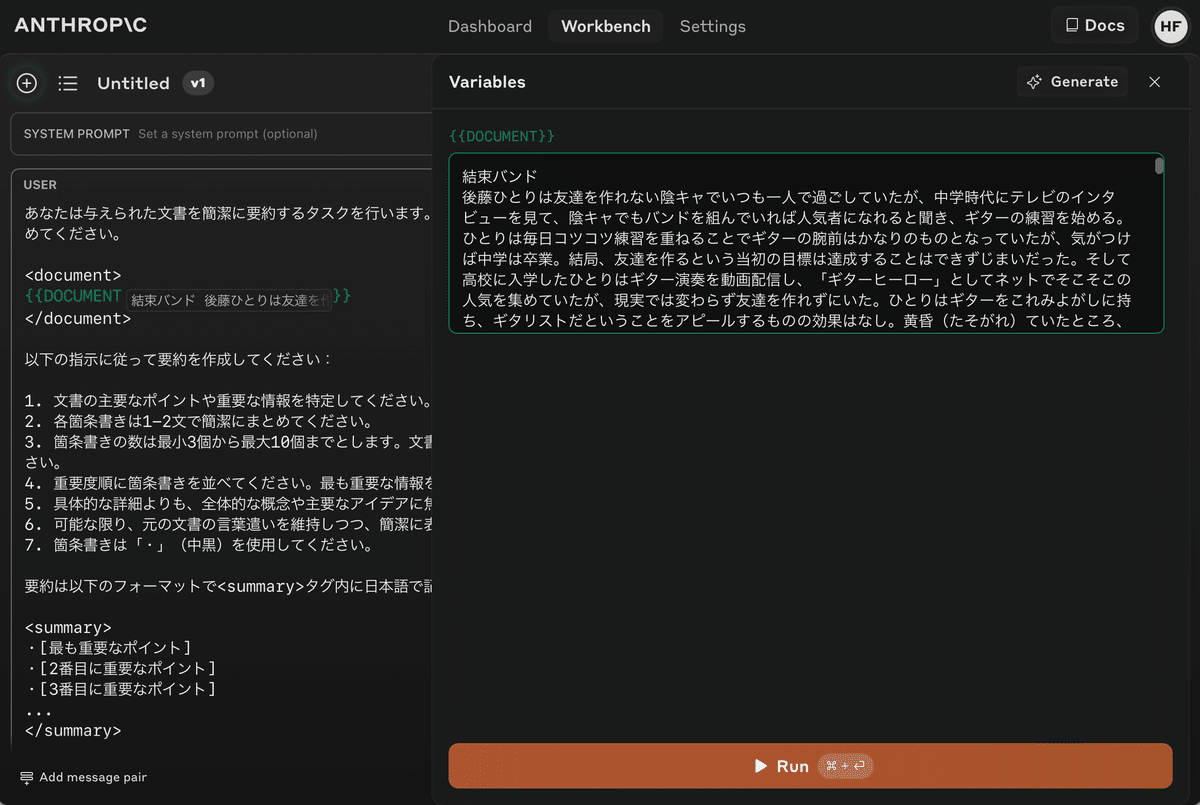Open the HF account avatar

pyautogui.click(x=1171, y=27)
